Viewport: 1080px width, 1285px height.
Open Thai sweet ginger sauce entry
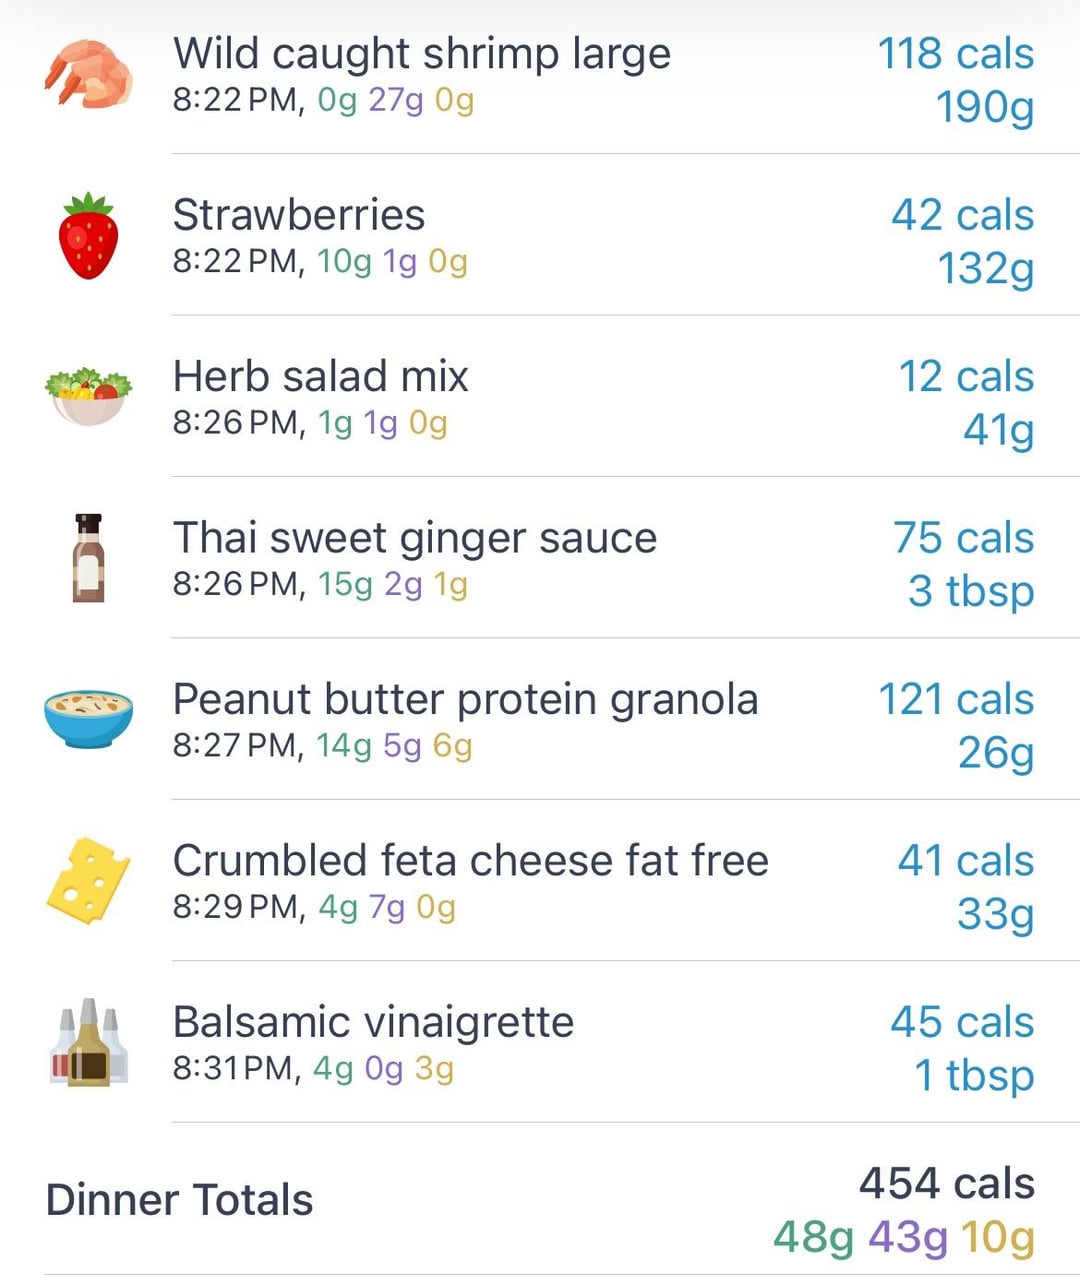[540, 557]
